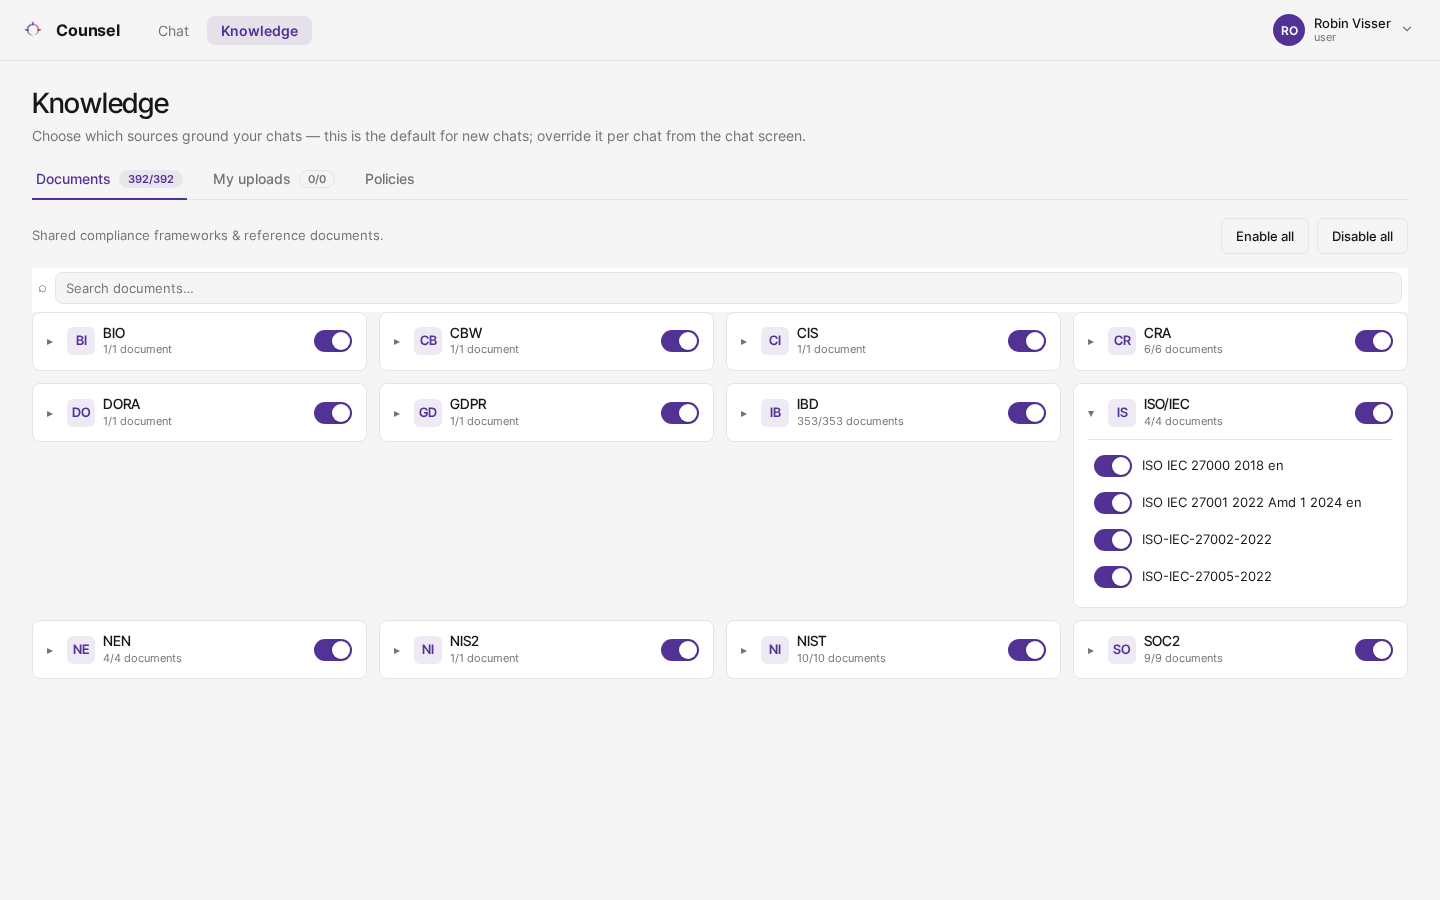Image resolution: width=1440 pixels, height=900 pixels.
Task: Click the CR badge on the CRA card
Action: click(x=1122, y=341)
